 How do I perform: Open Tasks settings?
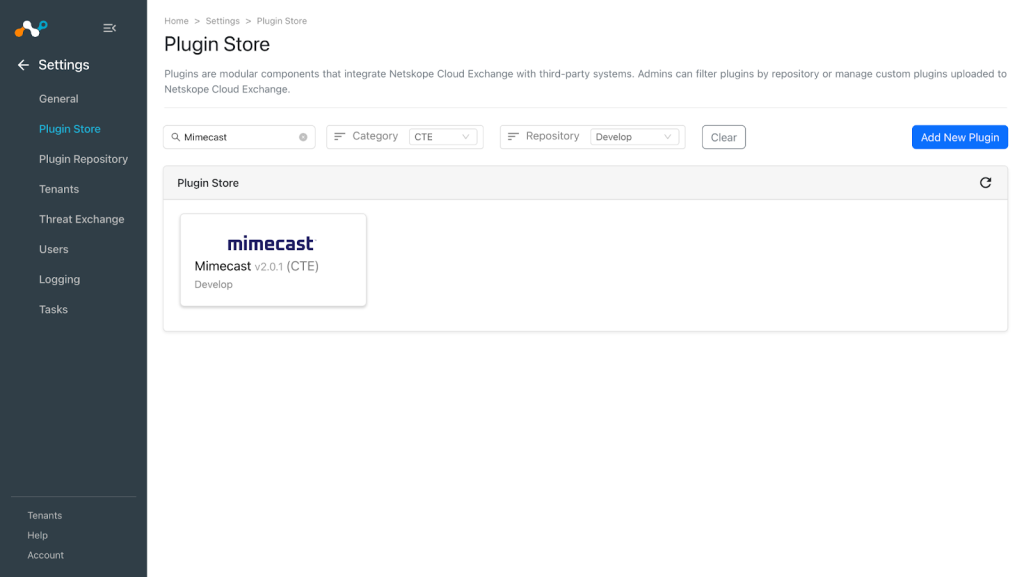[x=54, y=309]
